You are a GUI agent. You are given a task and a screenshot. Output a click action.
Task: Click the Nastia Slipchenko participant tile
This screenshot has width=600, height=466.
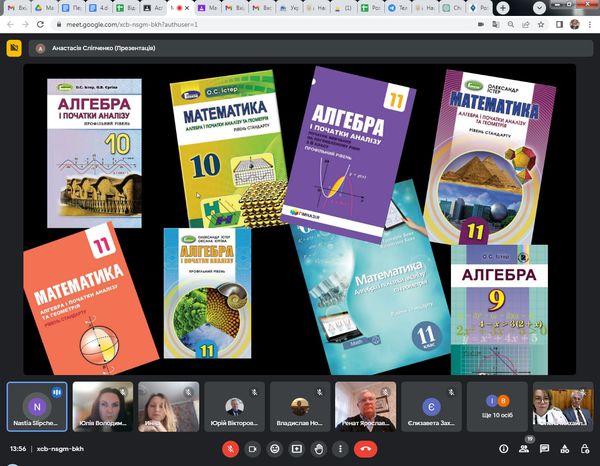[x=36, y=406]
